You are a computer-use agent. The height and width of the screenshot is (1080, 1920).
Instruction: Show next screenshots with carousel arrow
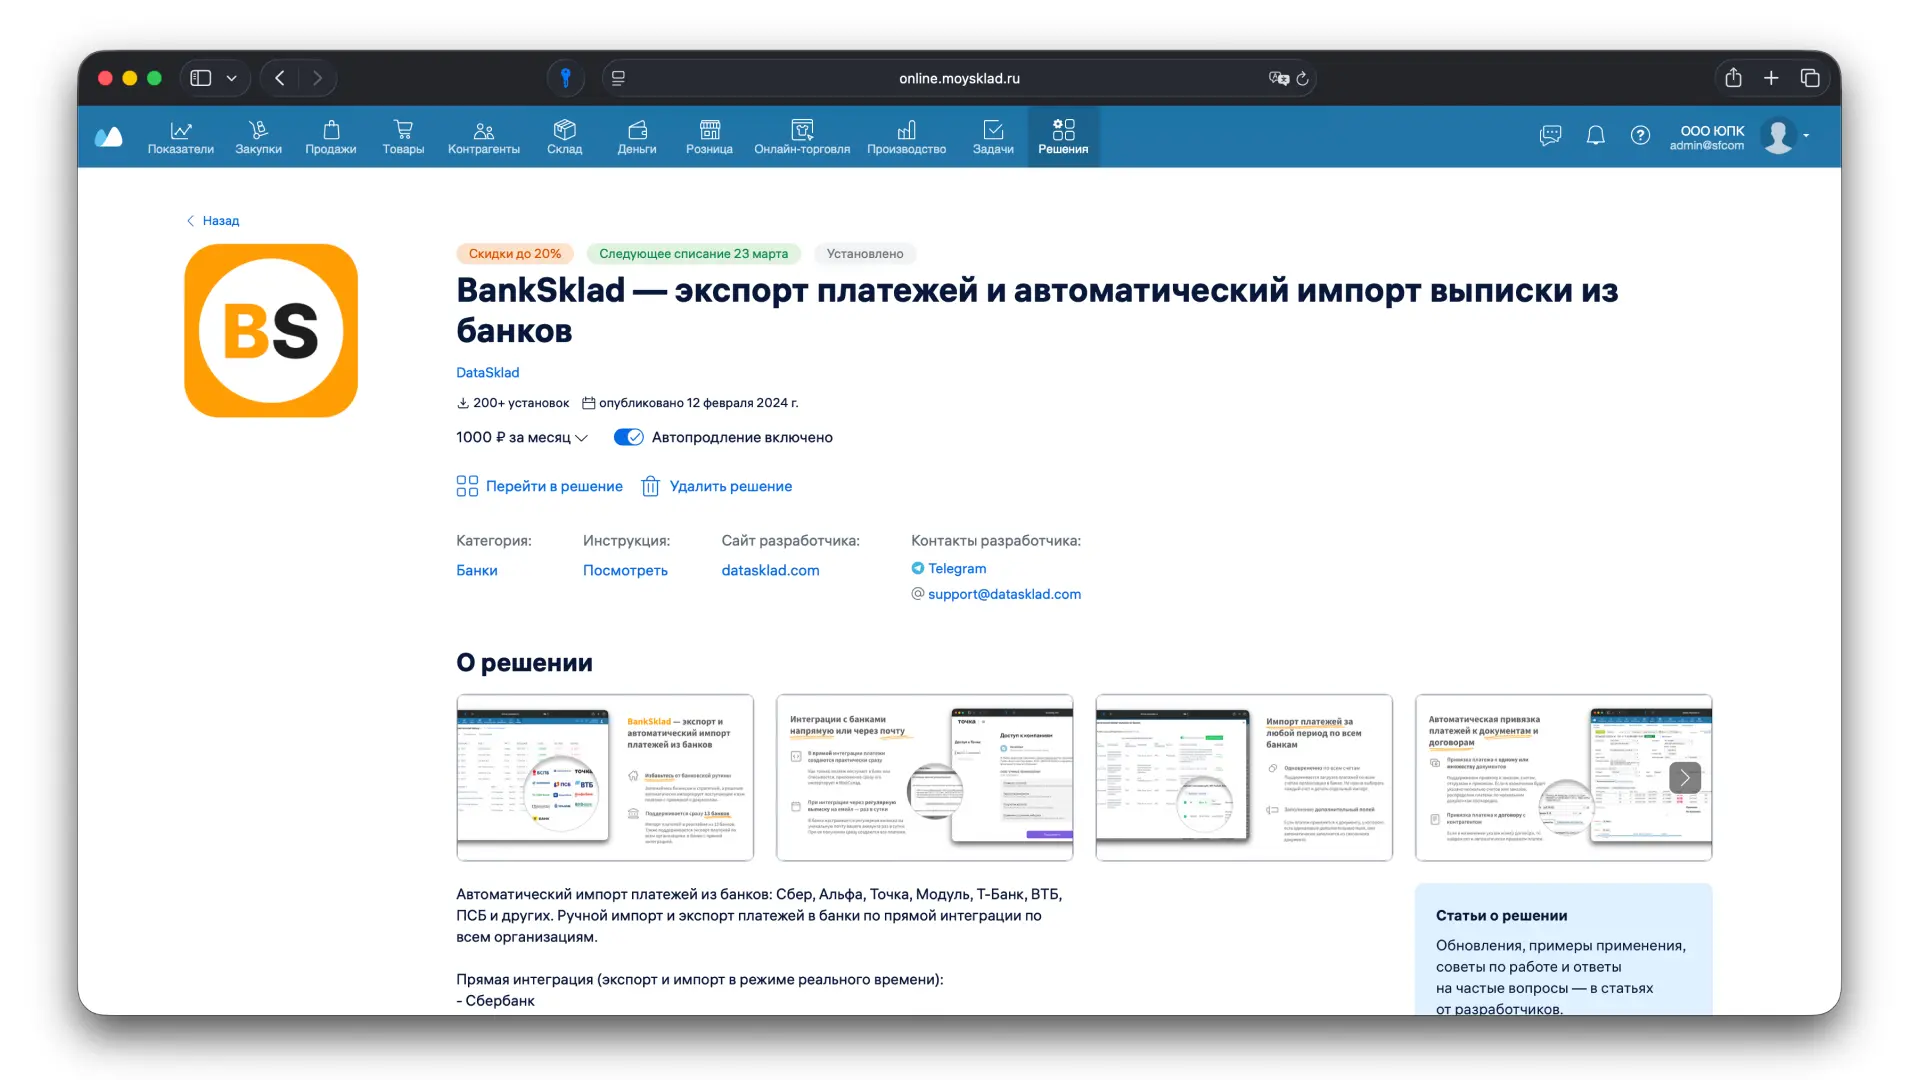click(1684, 777)
